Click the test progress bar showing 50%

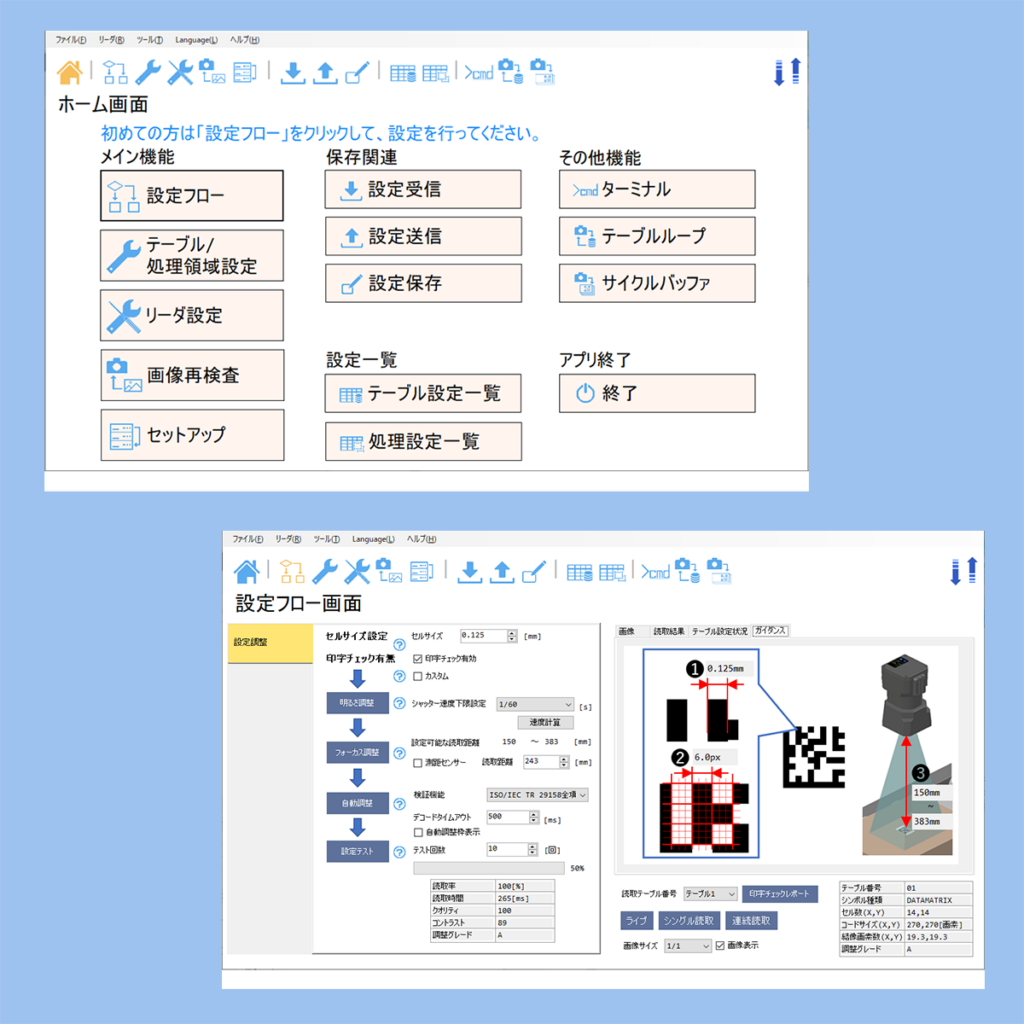[488, 868]
